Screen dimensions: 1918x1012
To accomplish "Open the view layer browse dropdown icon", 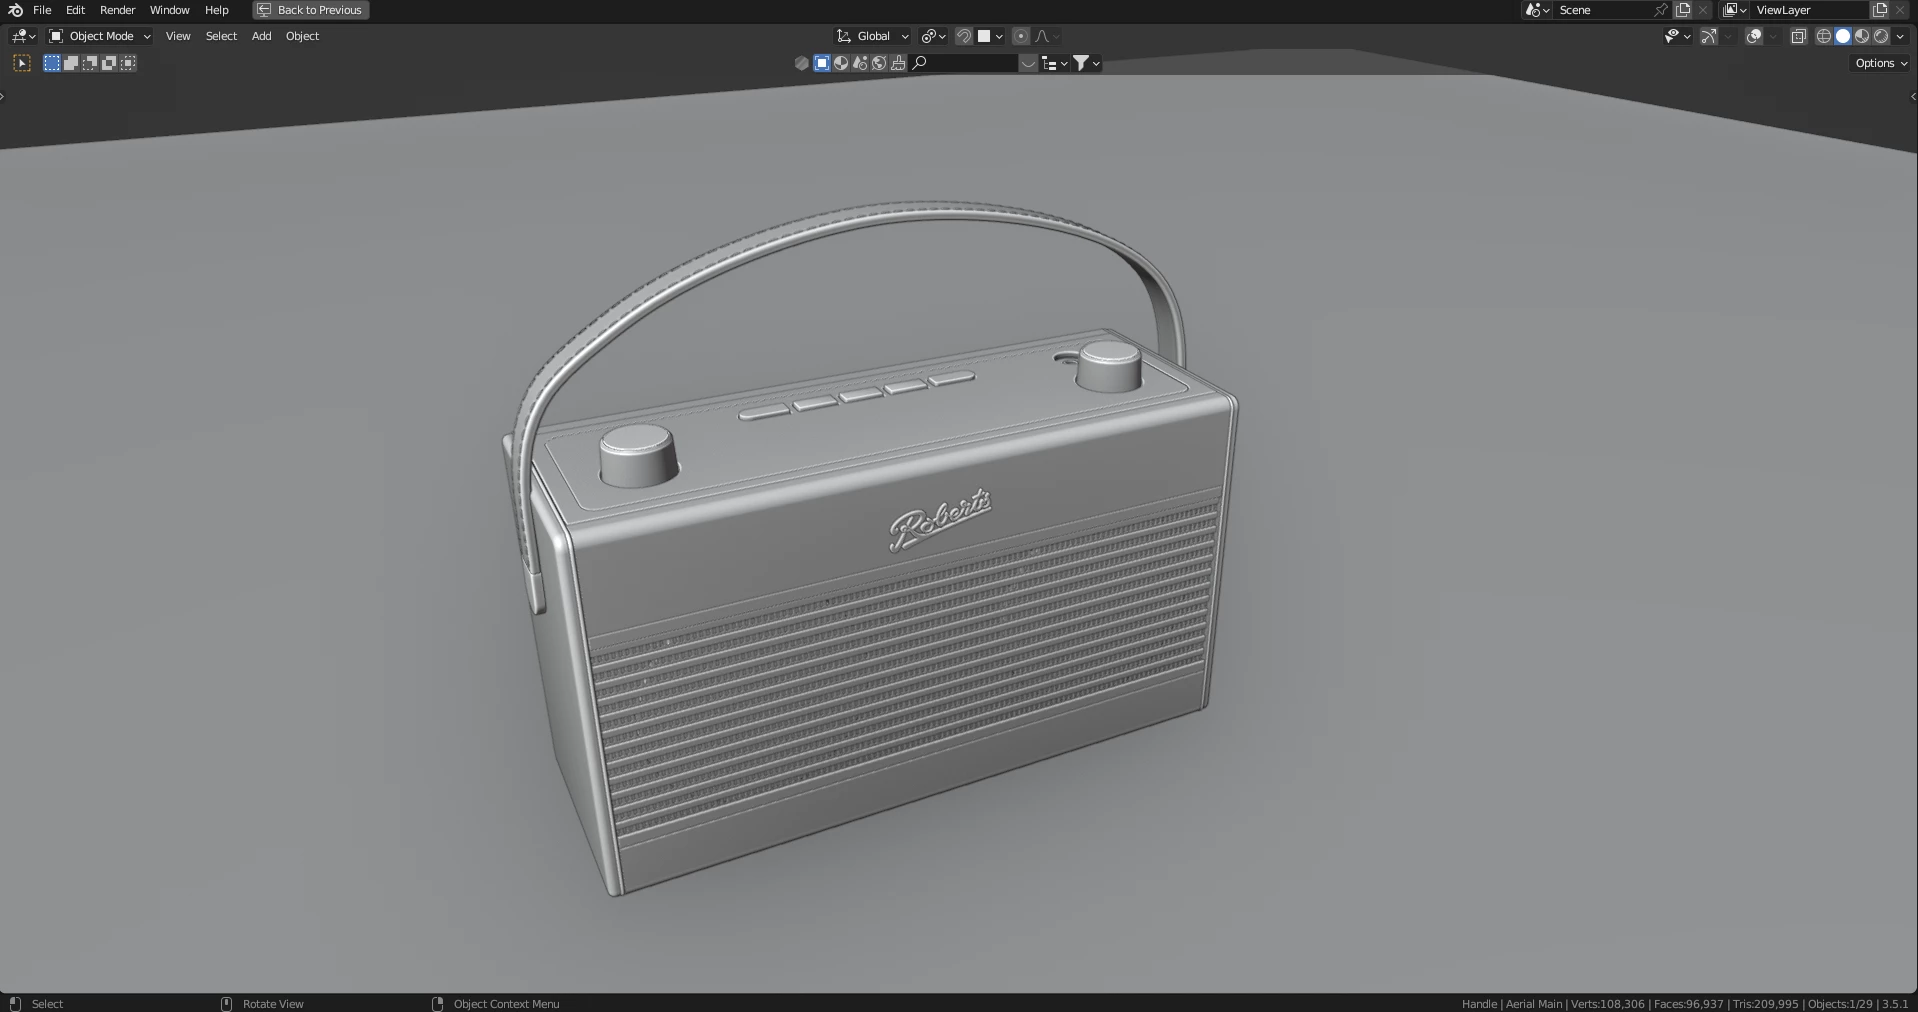I will pyautogui.click(x=1734, y=10).
